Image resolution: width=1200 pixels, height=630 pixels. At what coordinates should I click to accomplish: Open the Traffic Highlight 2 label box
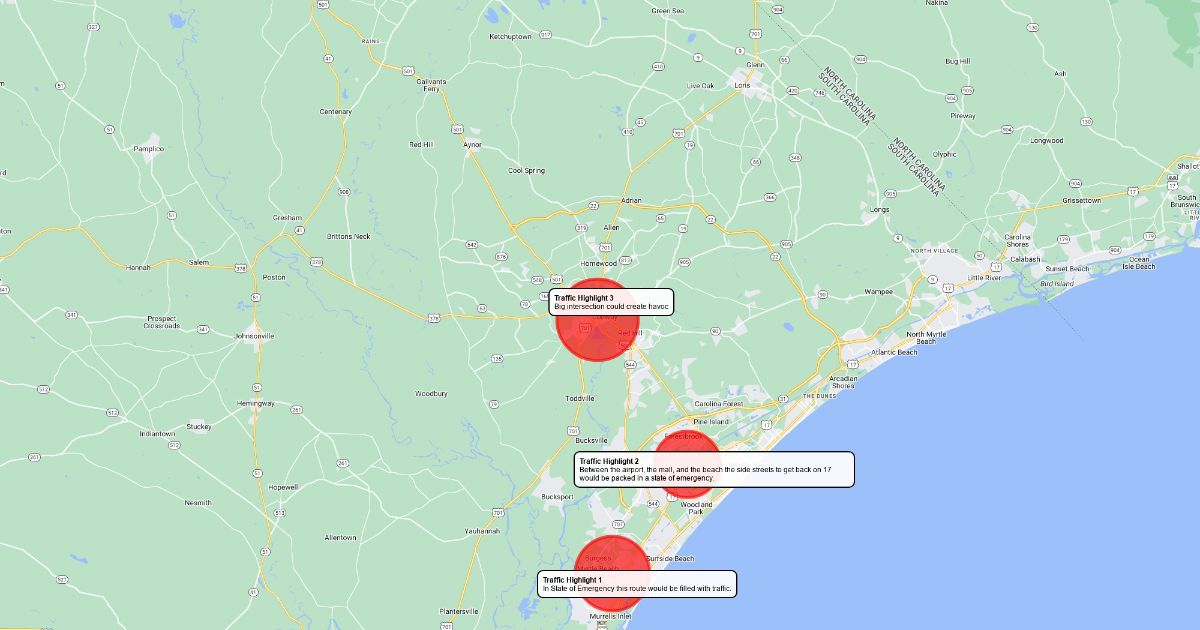tap(714, 469)
